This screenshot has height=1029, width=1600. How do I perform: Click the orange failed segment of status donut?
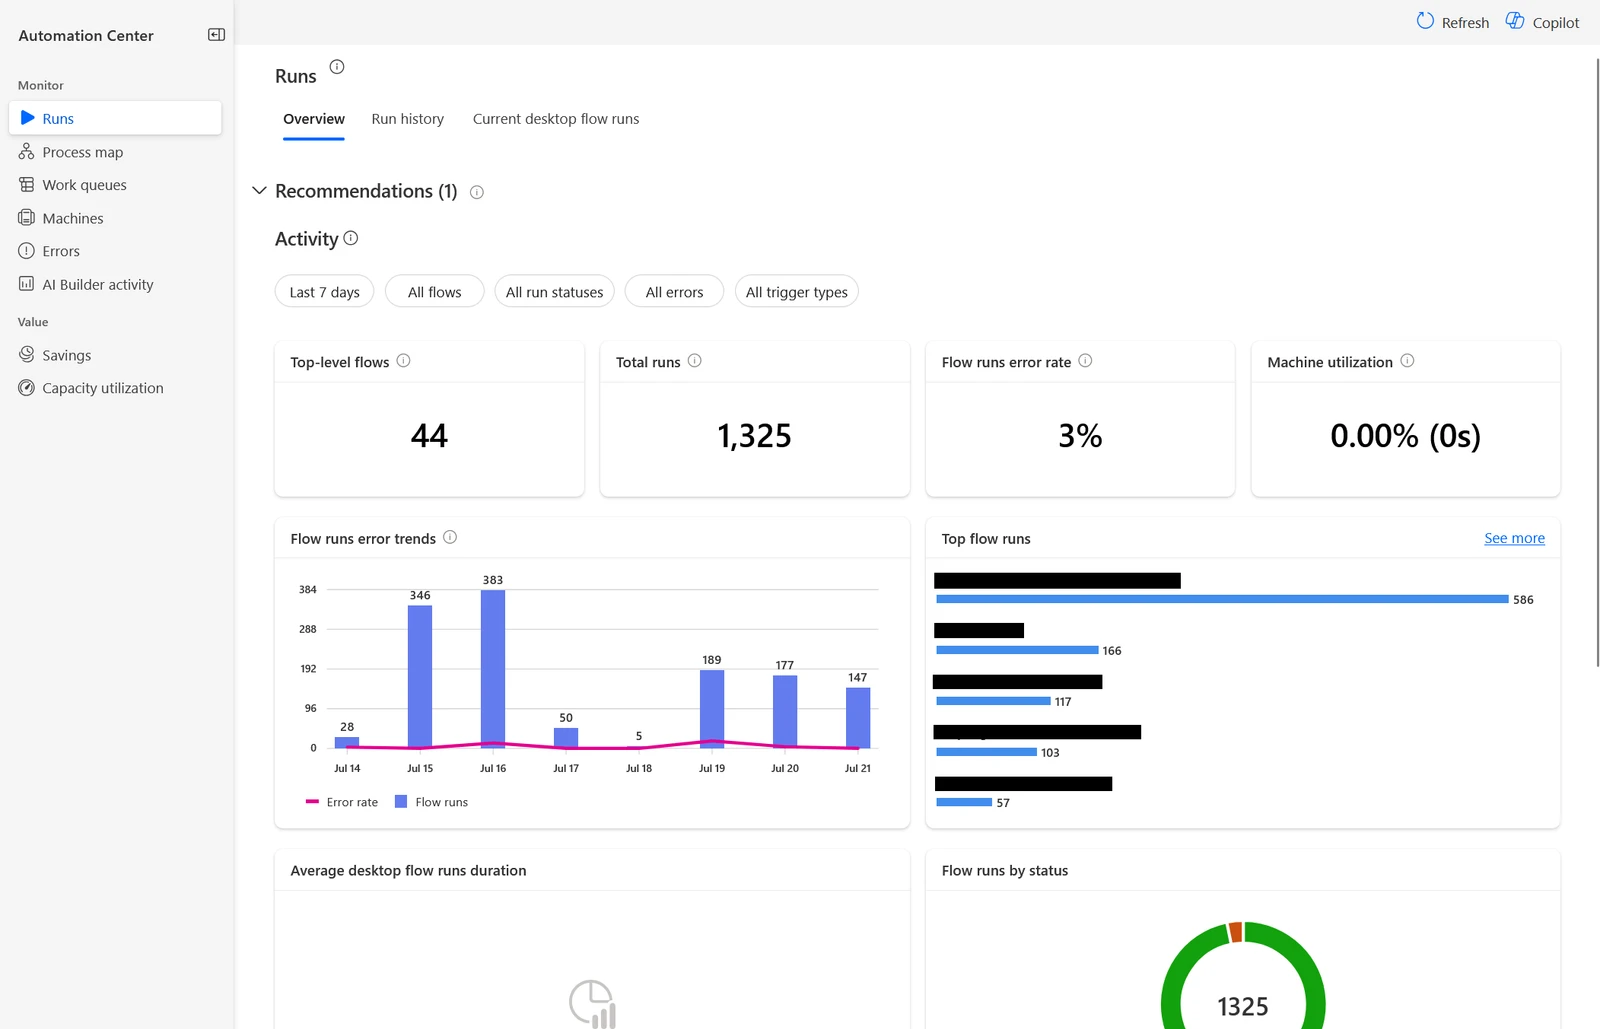[1236, 932]
